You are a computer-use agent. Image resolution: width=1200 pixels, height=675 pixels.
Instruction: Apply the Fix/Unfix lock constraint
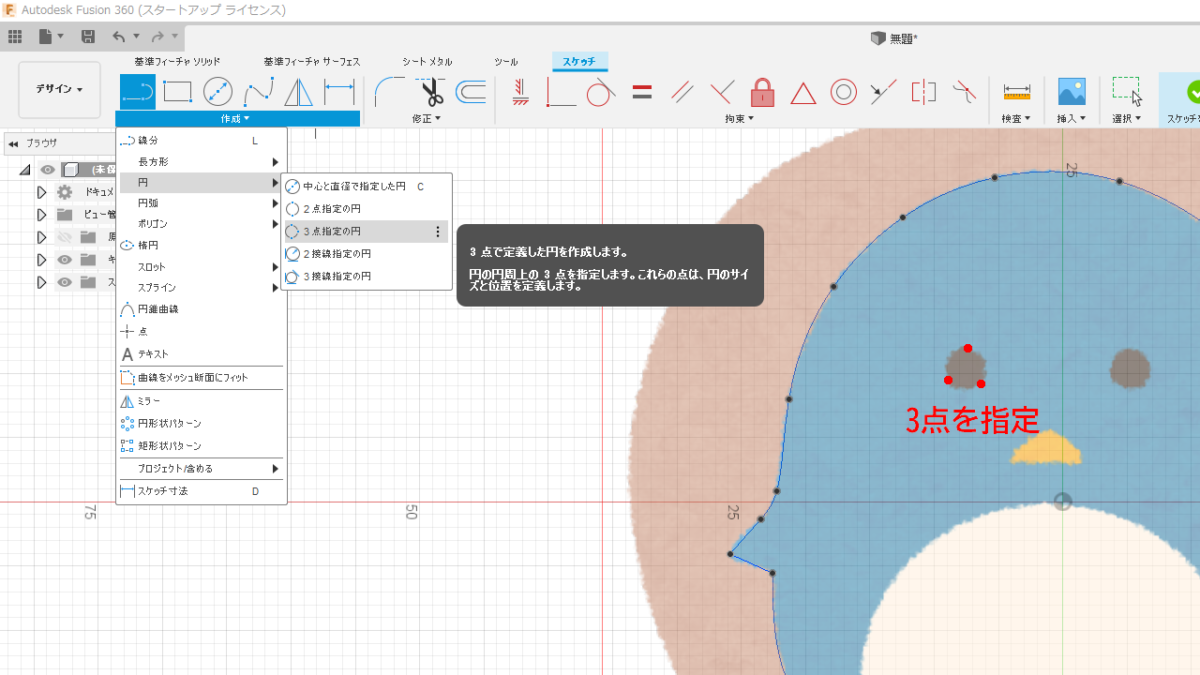[x=763, y=92]
